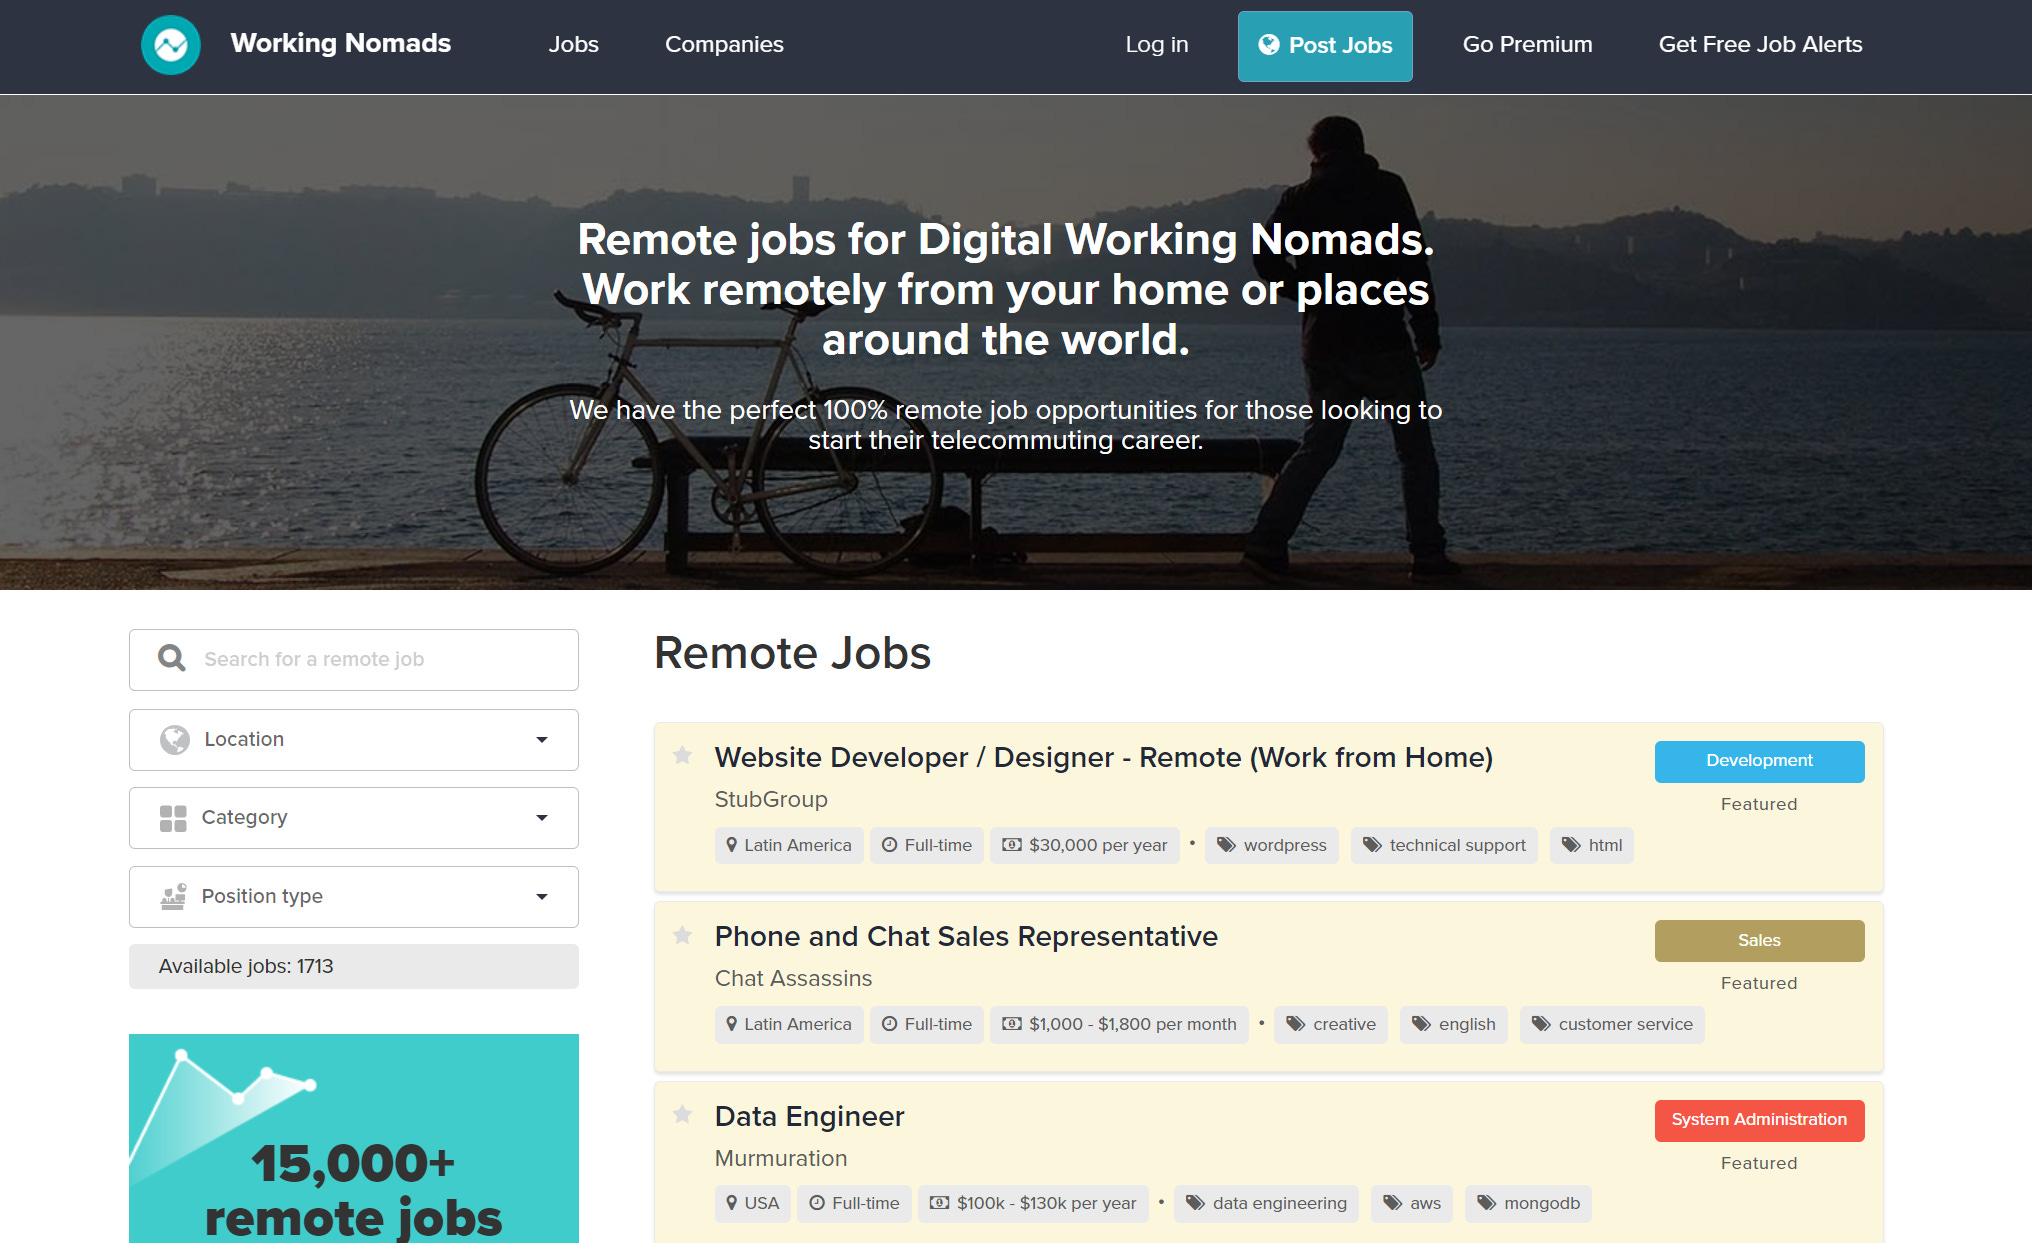Expand the Position type dropdown arrow

[x=542, y=897]
